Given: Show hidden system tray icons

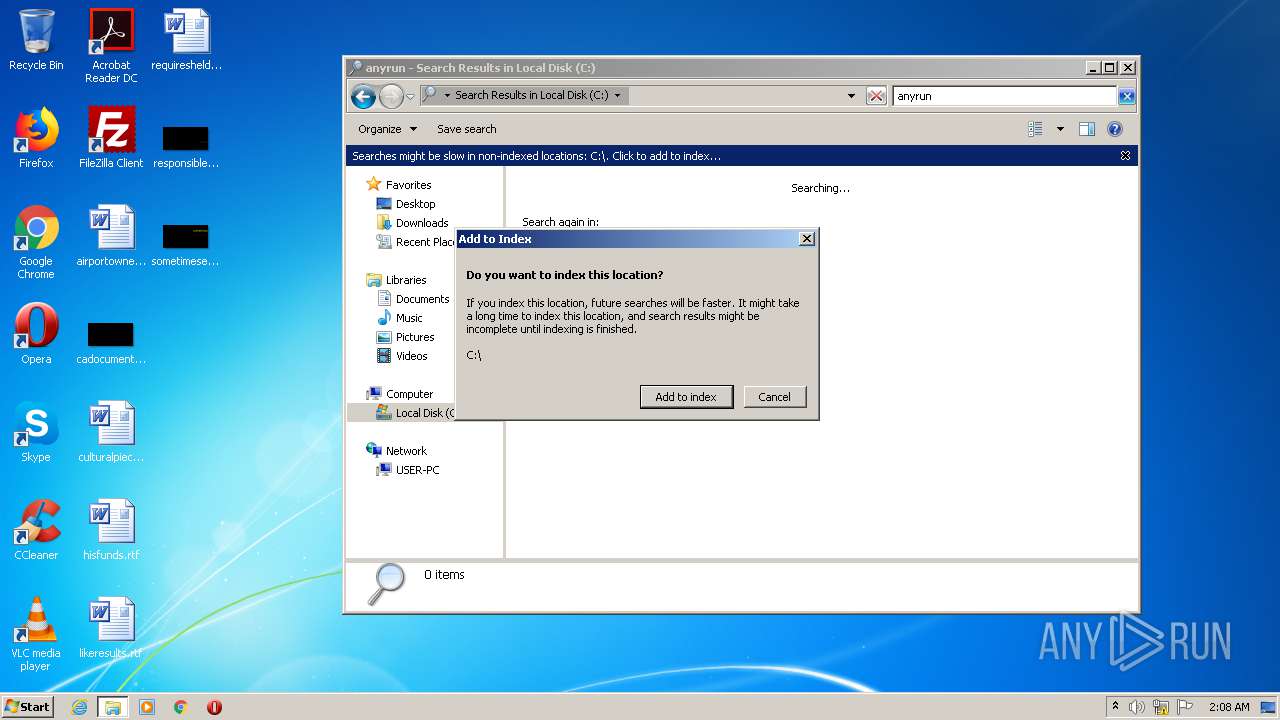Looking at the screenshot, I should pyautogui.click(x=1115, y=707).
